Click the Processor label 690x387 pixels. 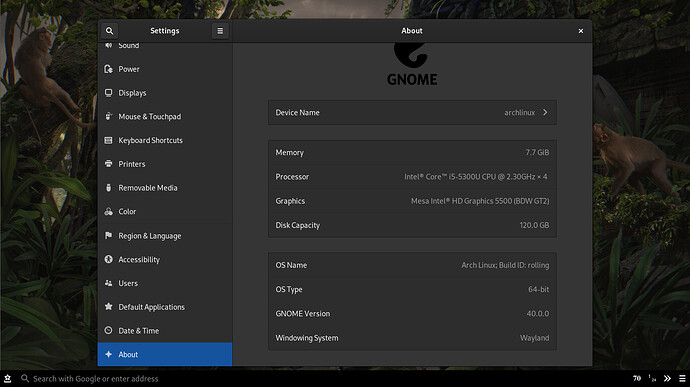pyautogui.click(x=292, y=177)
